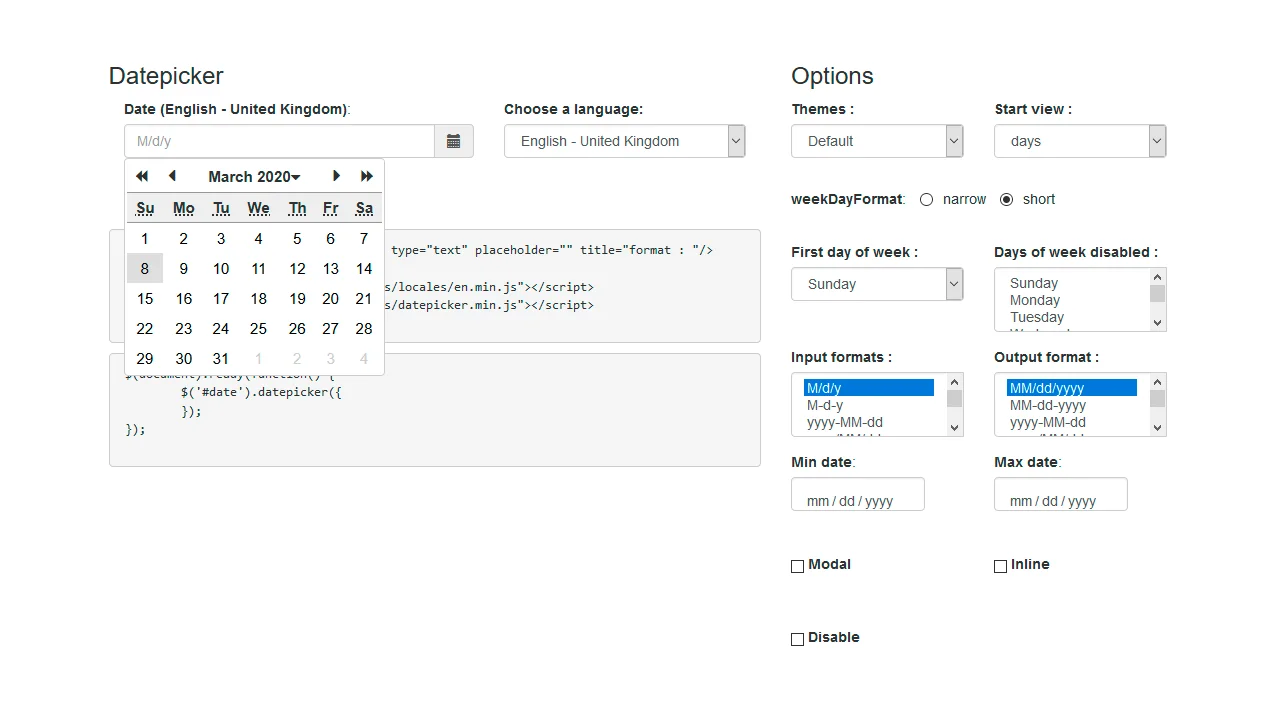Image resolution: width=1280 pixels, height=720 pixels.
Task: Select the narrow weekDayFormat radio button
Action: tap(926, 199)
